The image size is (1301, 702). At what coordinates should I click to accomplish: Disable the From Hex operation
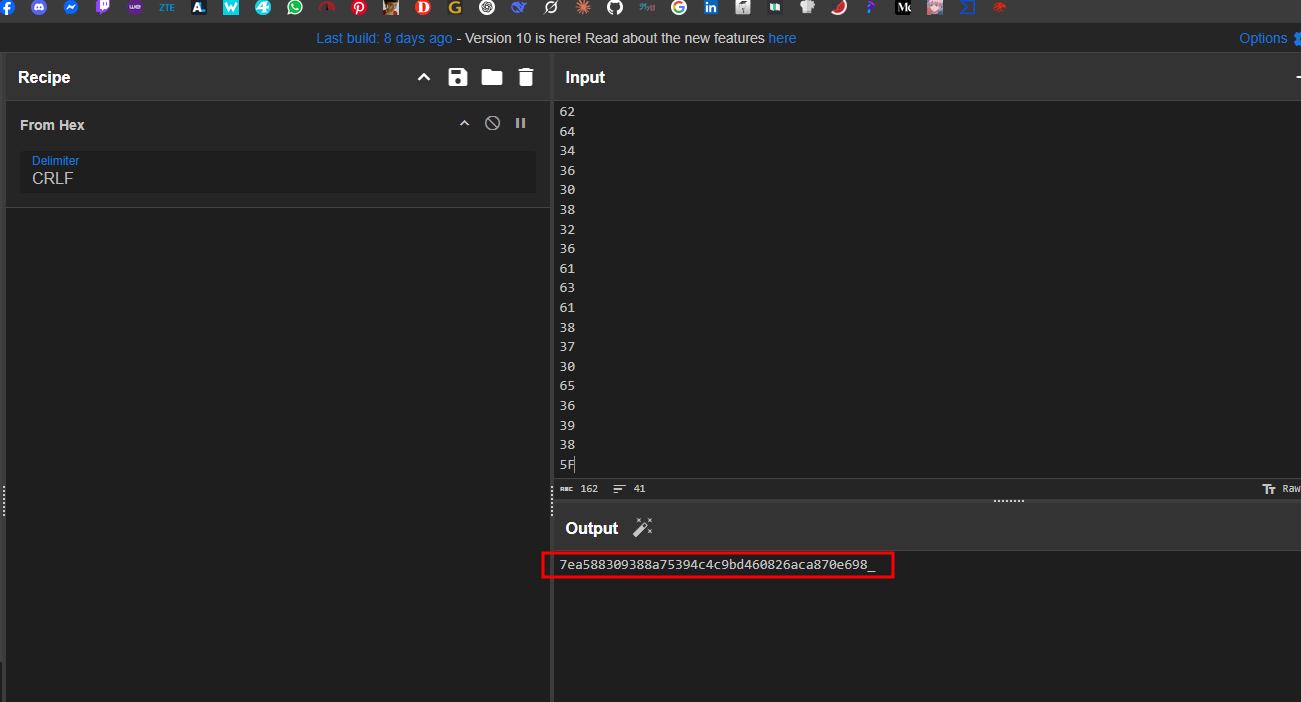pos(492,123)
